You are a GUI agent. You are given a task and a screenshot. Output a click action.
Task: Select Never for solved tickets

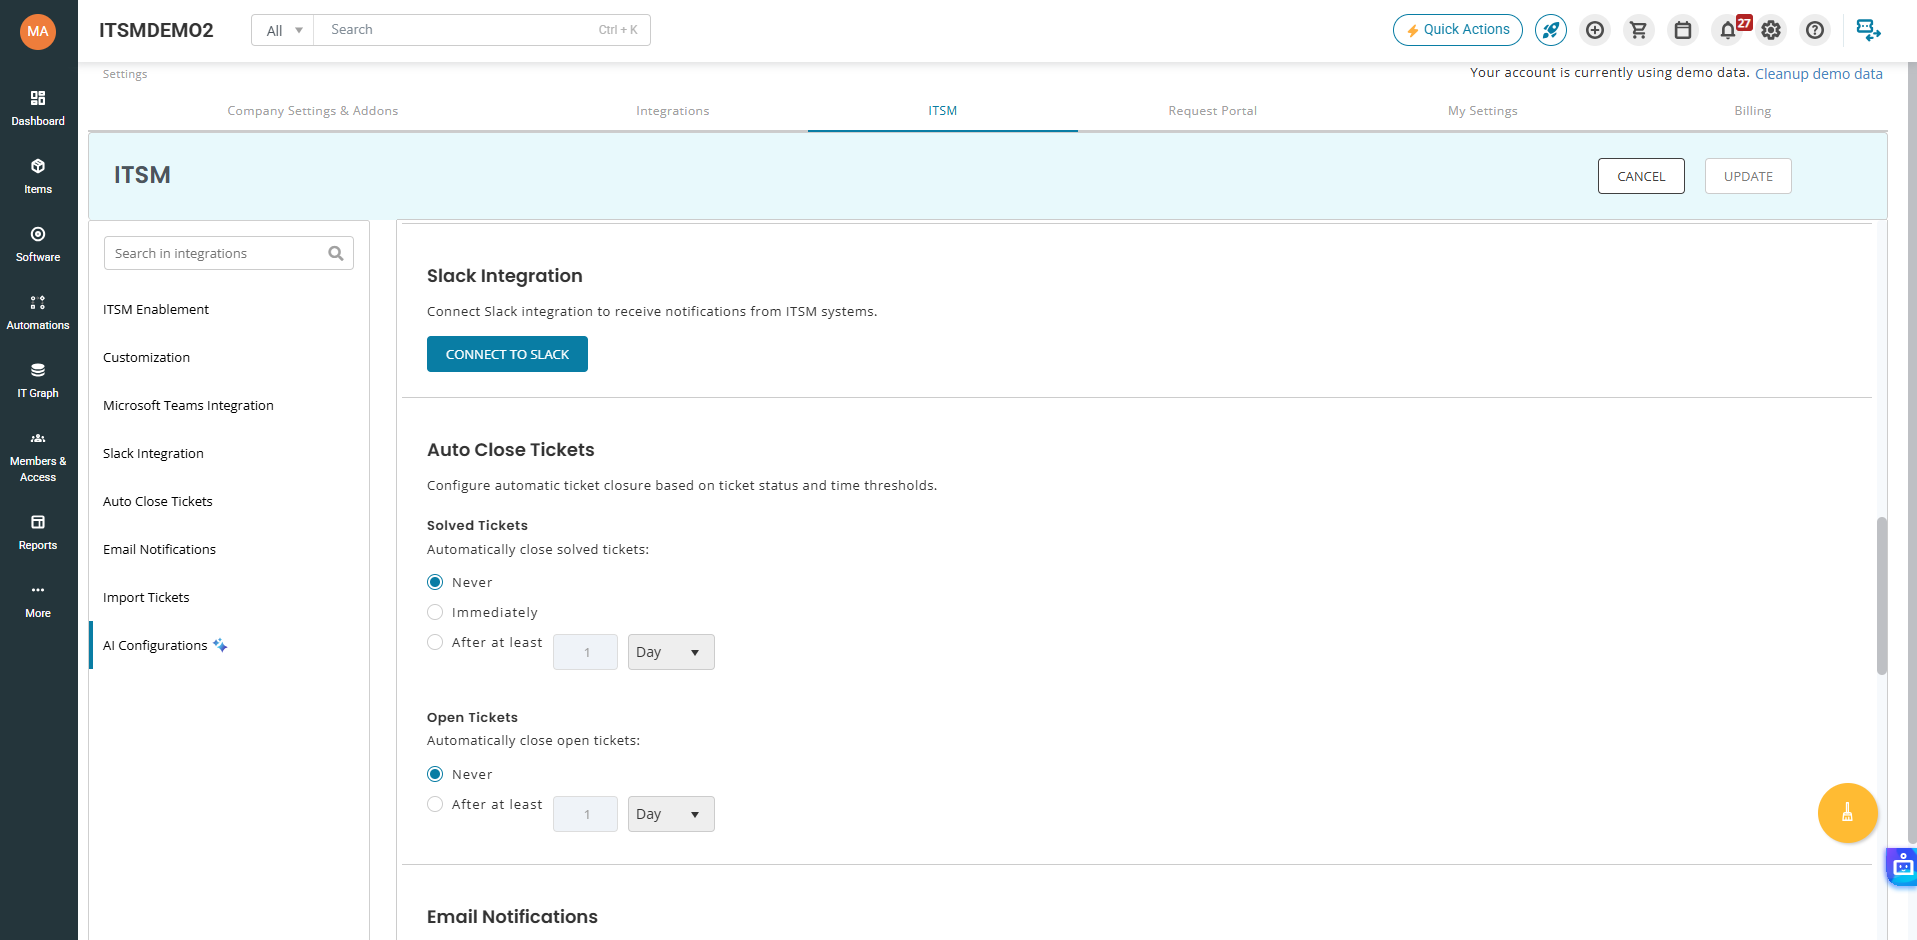pyautogui.click(x=435, y=582)
